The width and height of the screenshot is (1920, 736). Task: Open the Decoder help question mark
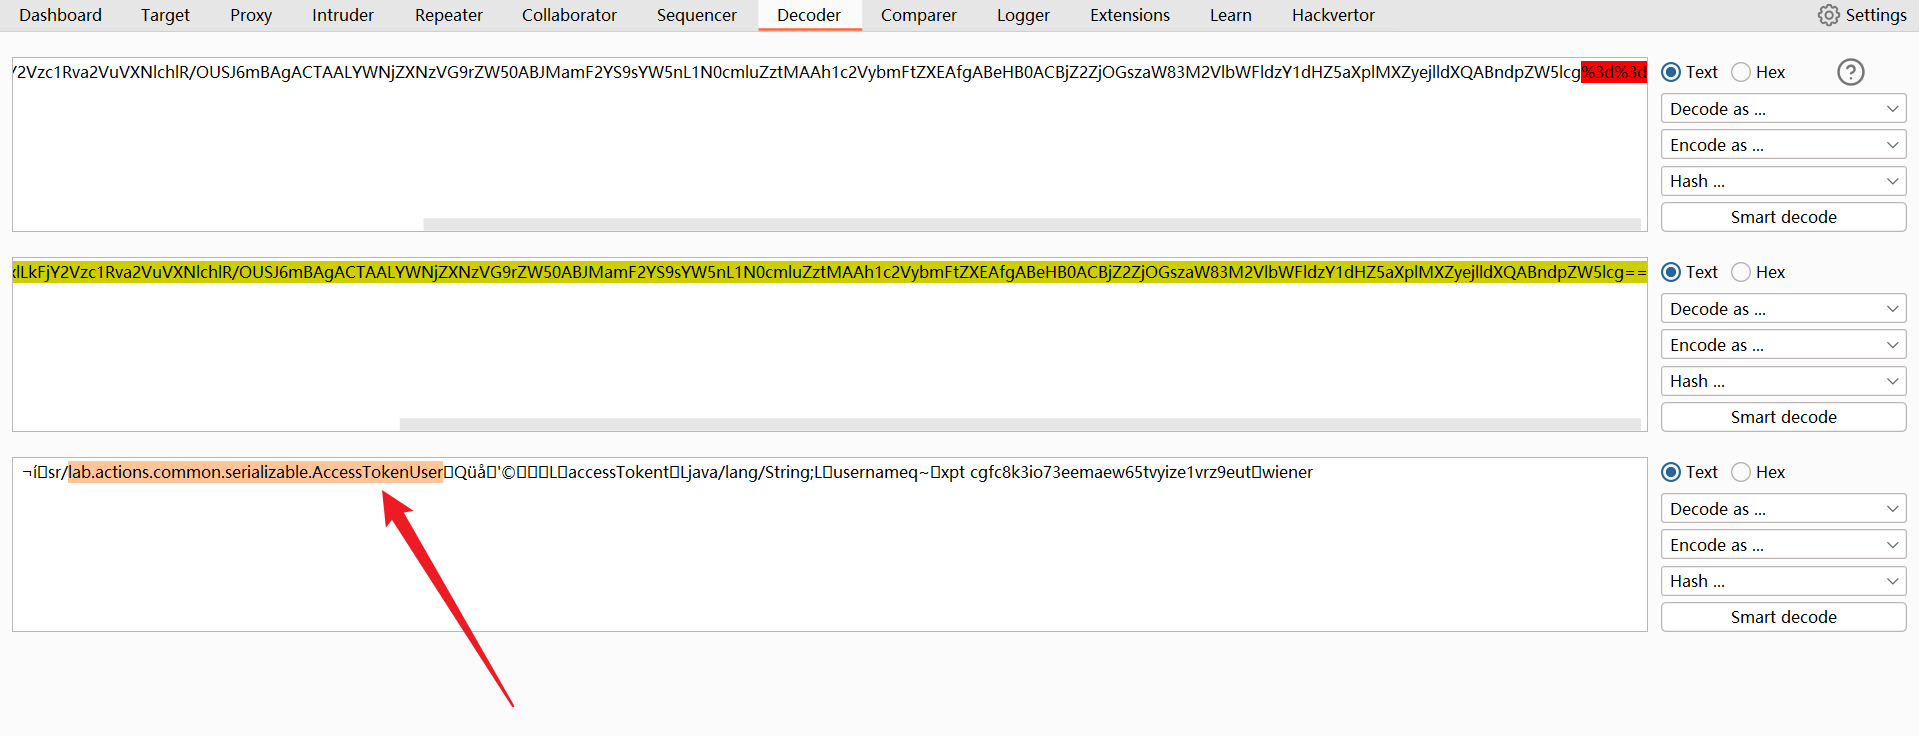pos(1851,72)
